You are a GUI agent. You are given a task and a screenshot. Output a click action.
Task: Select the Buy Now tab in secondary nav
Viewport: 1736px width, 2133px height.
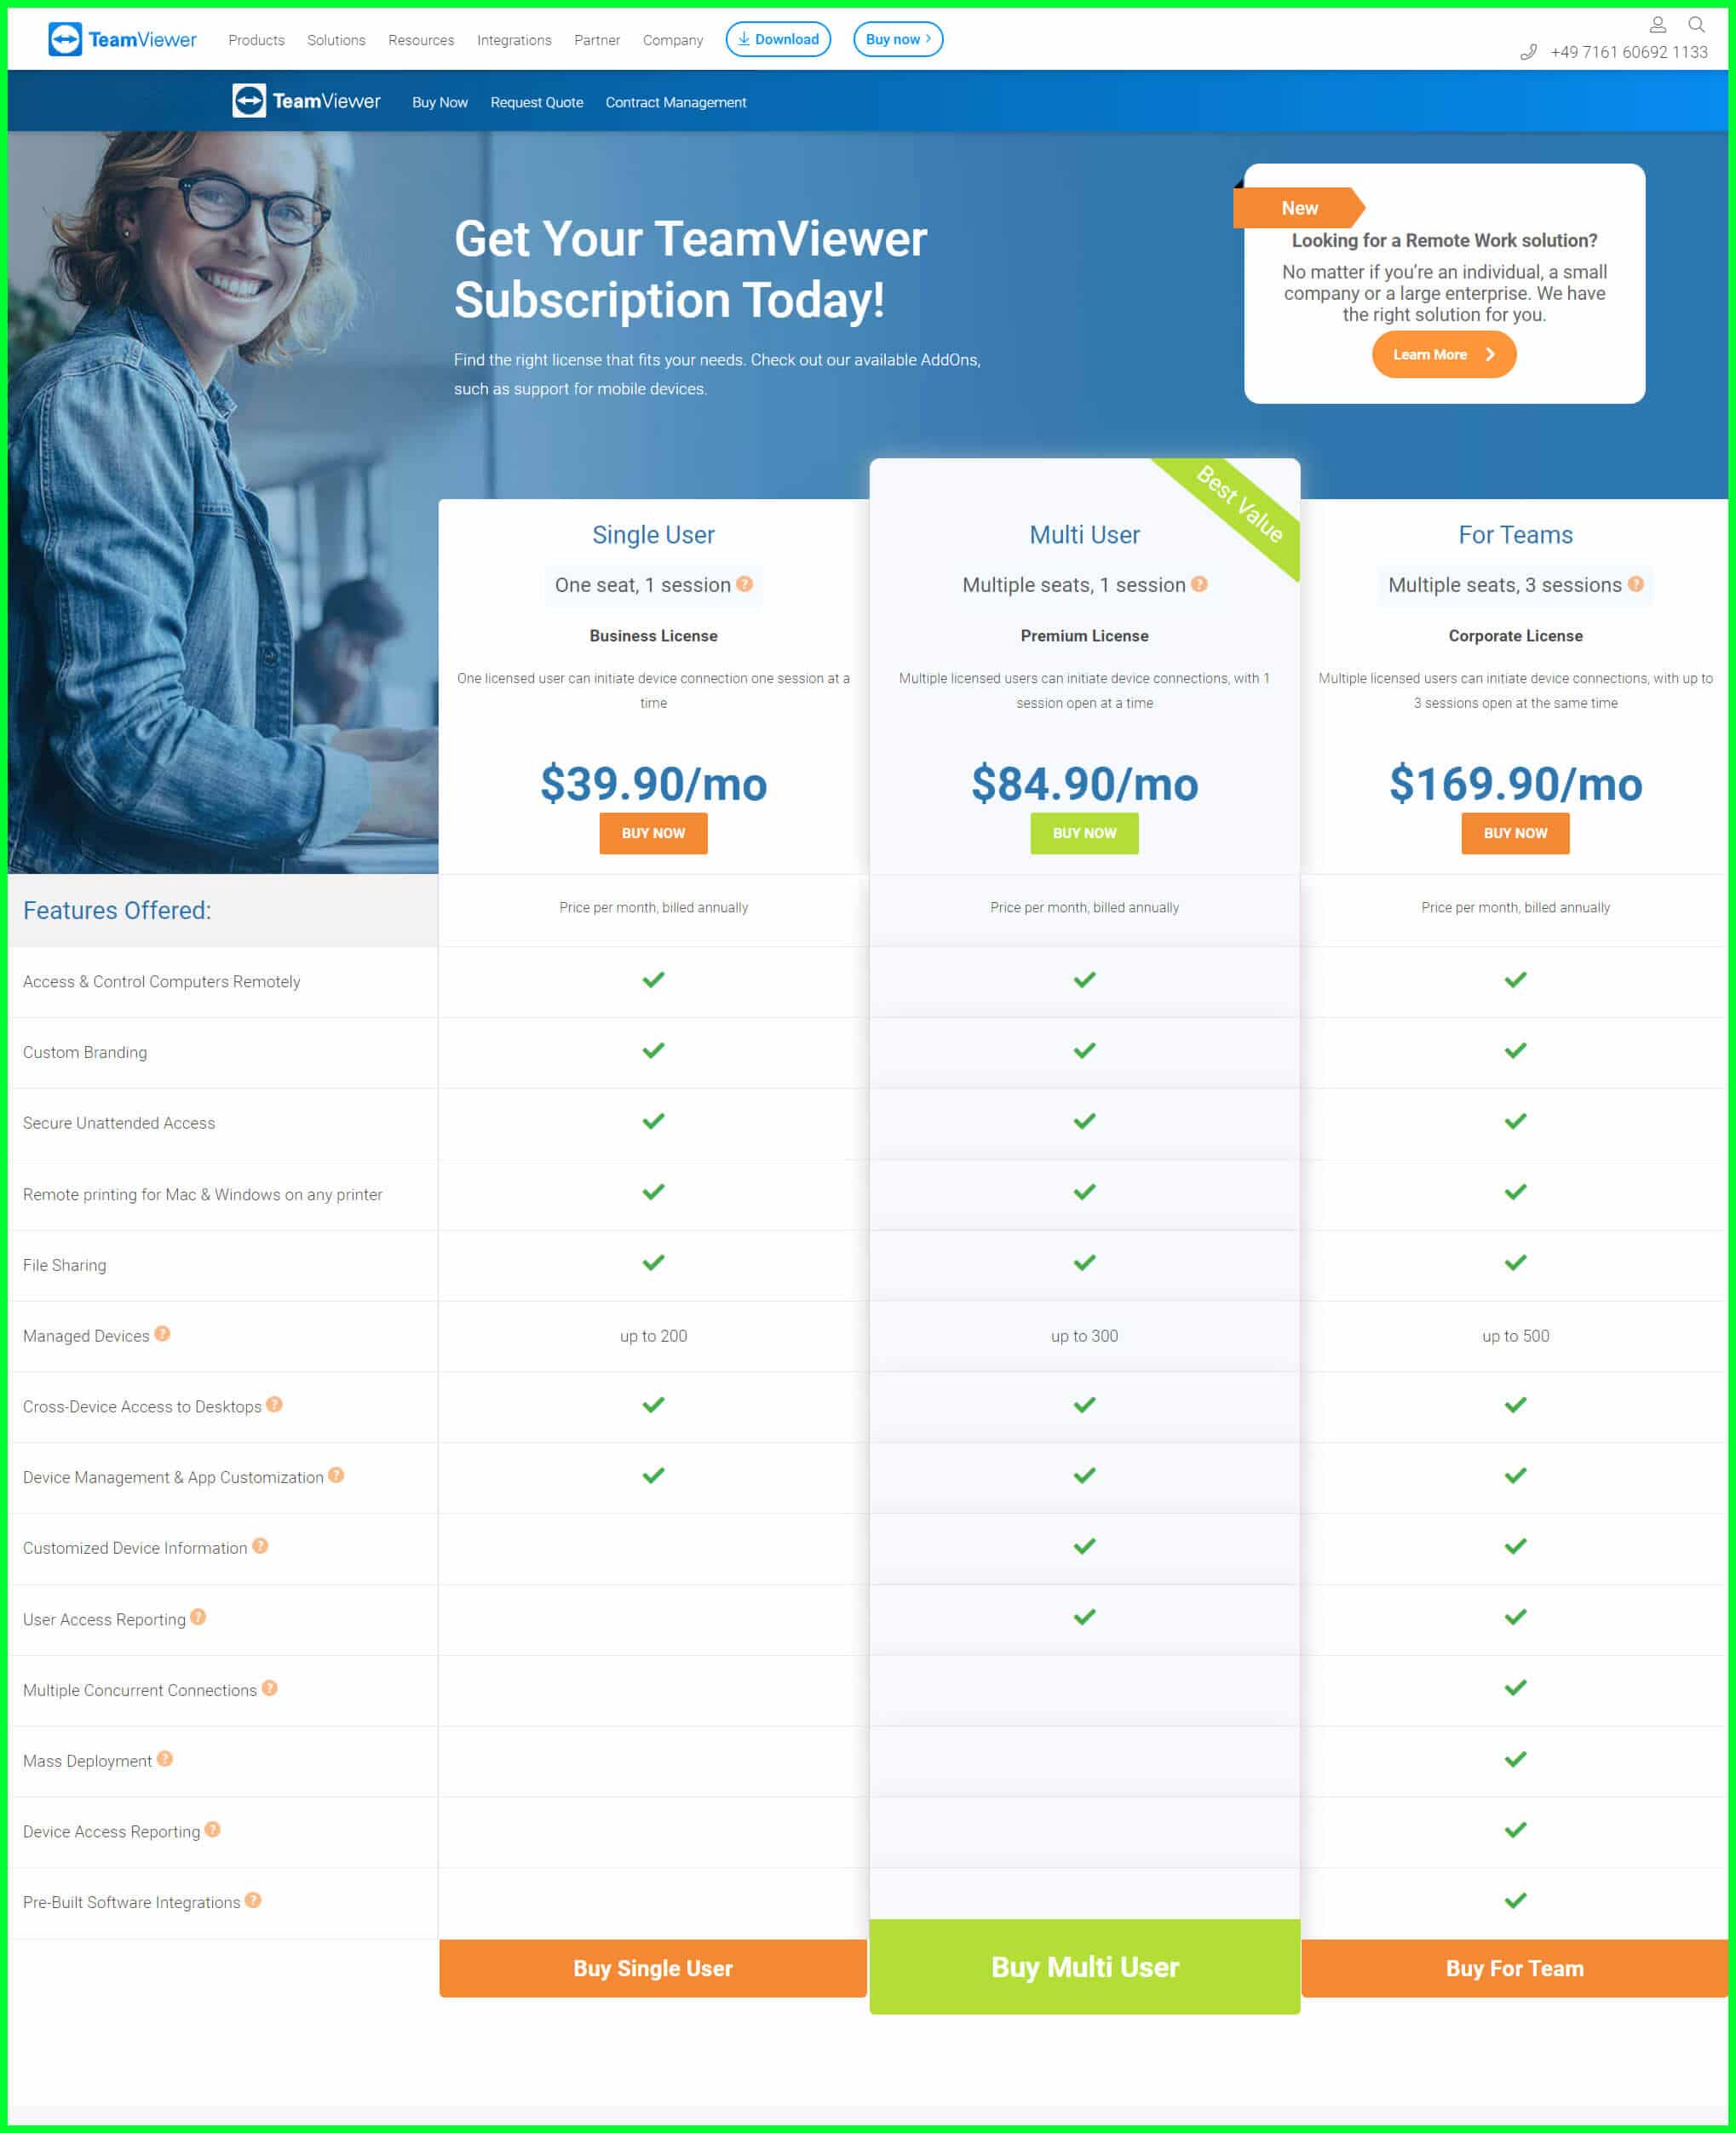436,101
